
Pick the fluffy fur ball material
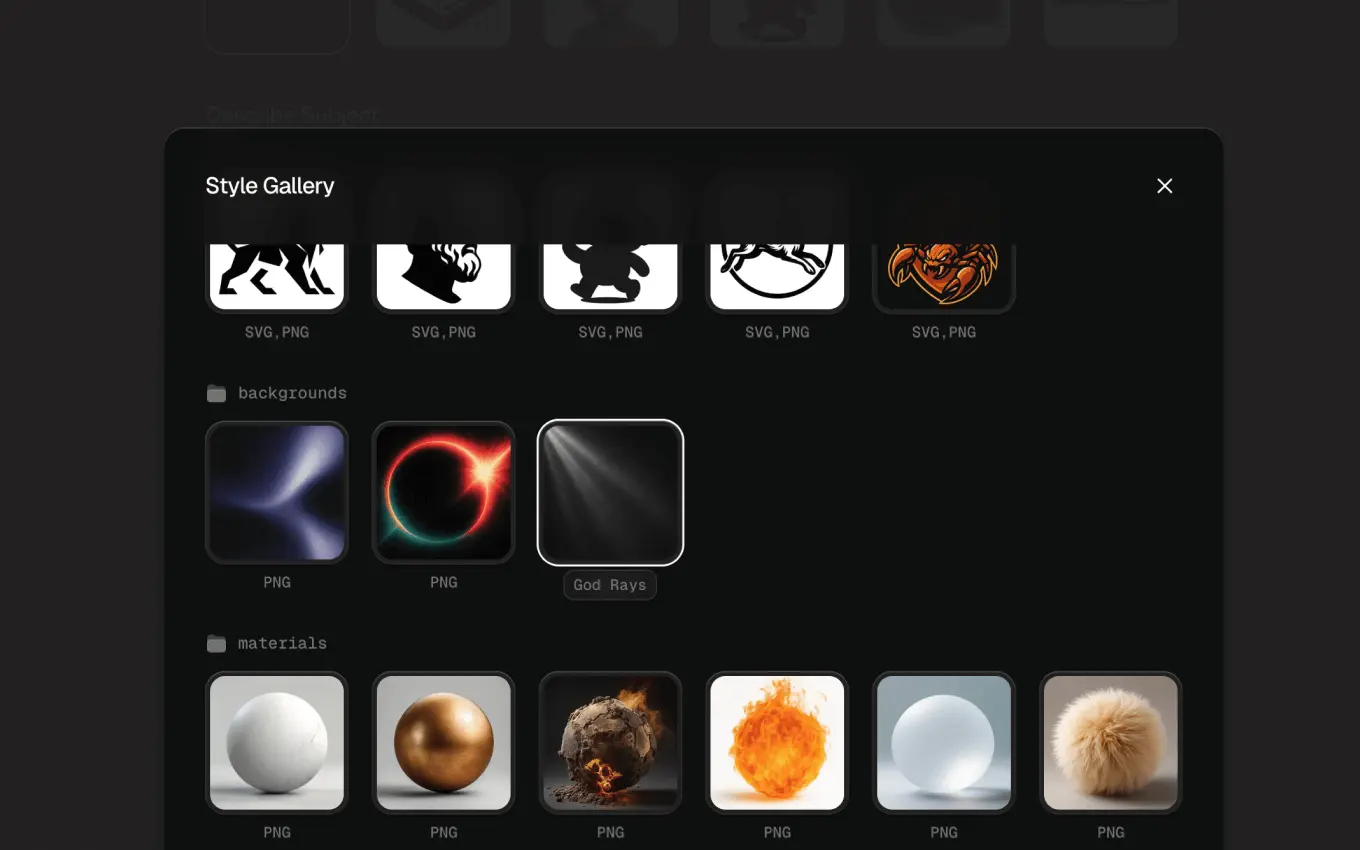(1111, 742)
